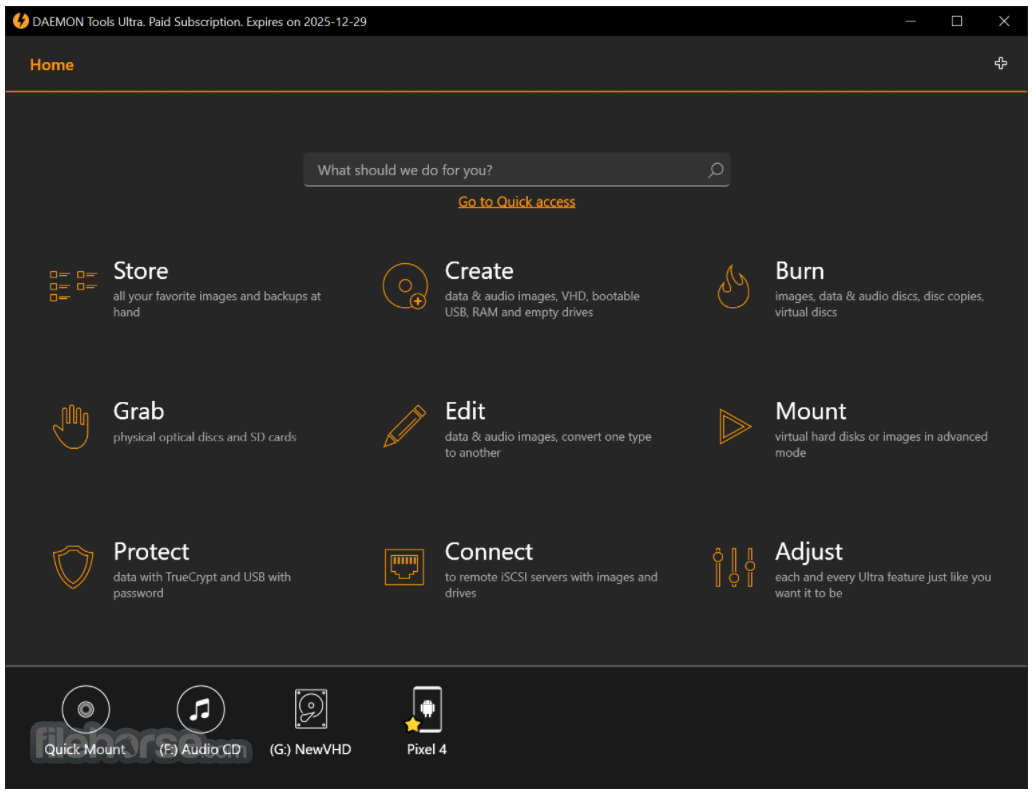
Task: Click 'physical optical discs and SD cards' text
Action: (205, 437)
